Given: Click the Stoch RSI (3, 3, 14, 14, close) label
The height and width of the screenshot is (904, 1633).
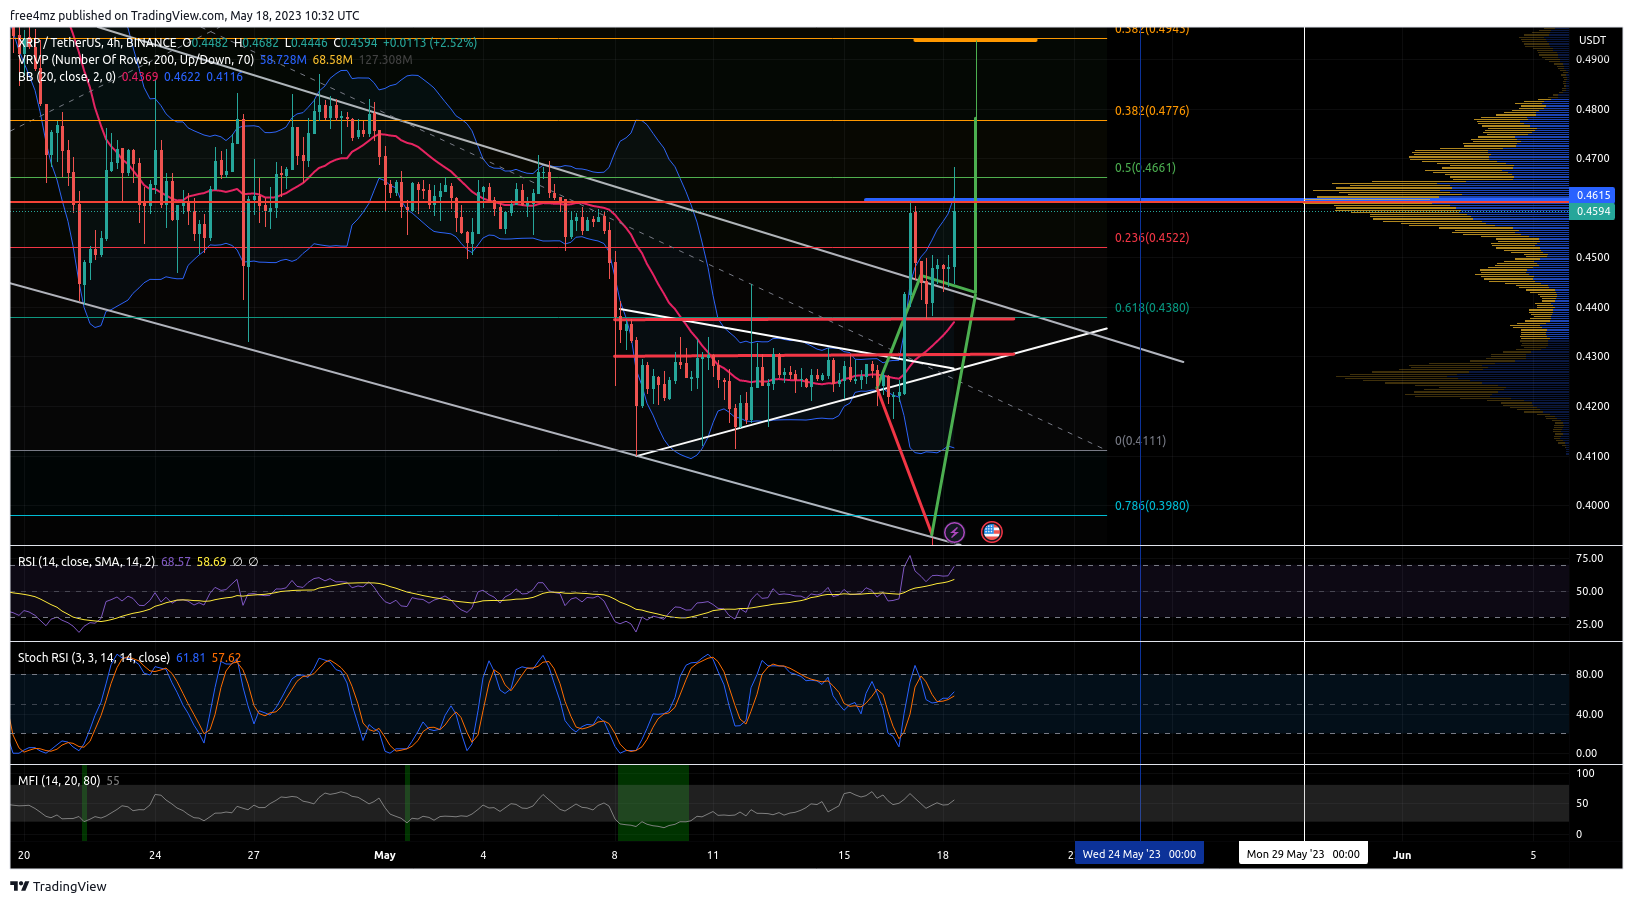Looking at the screenshot, I should pos(94,658).
